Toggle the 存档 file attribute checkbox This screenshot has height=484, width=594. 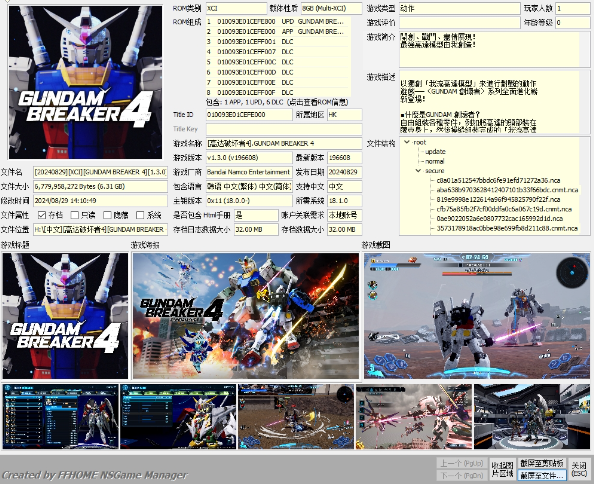pyautogui.click(x=42, y=215)
